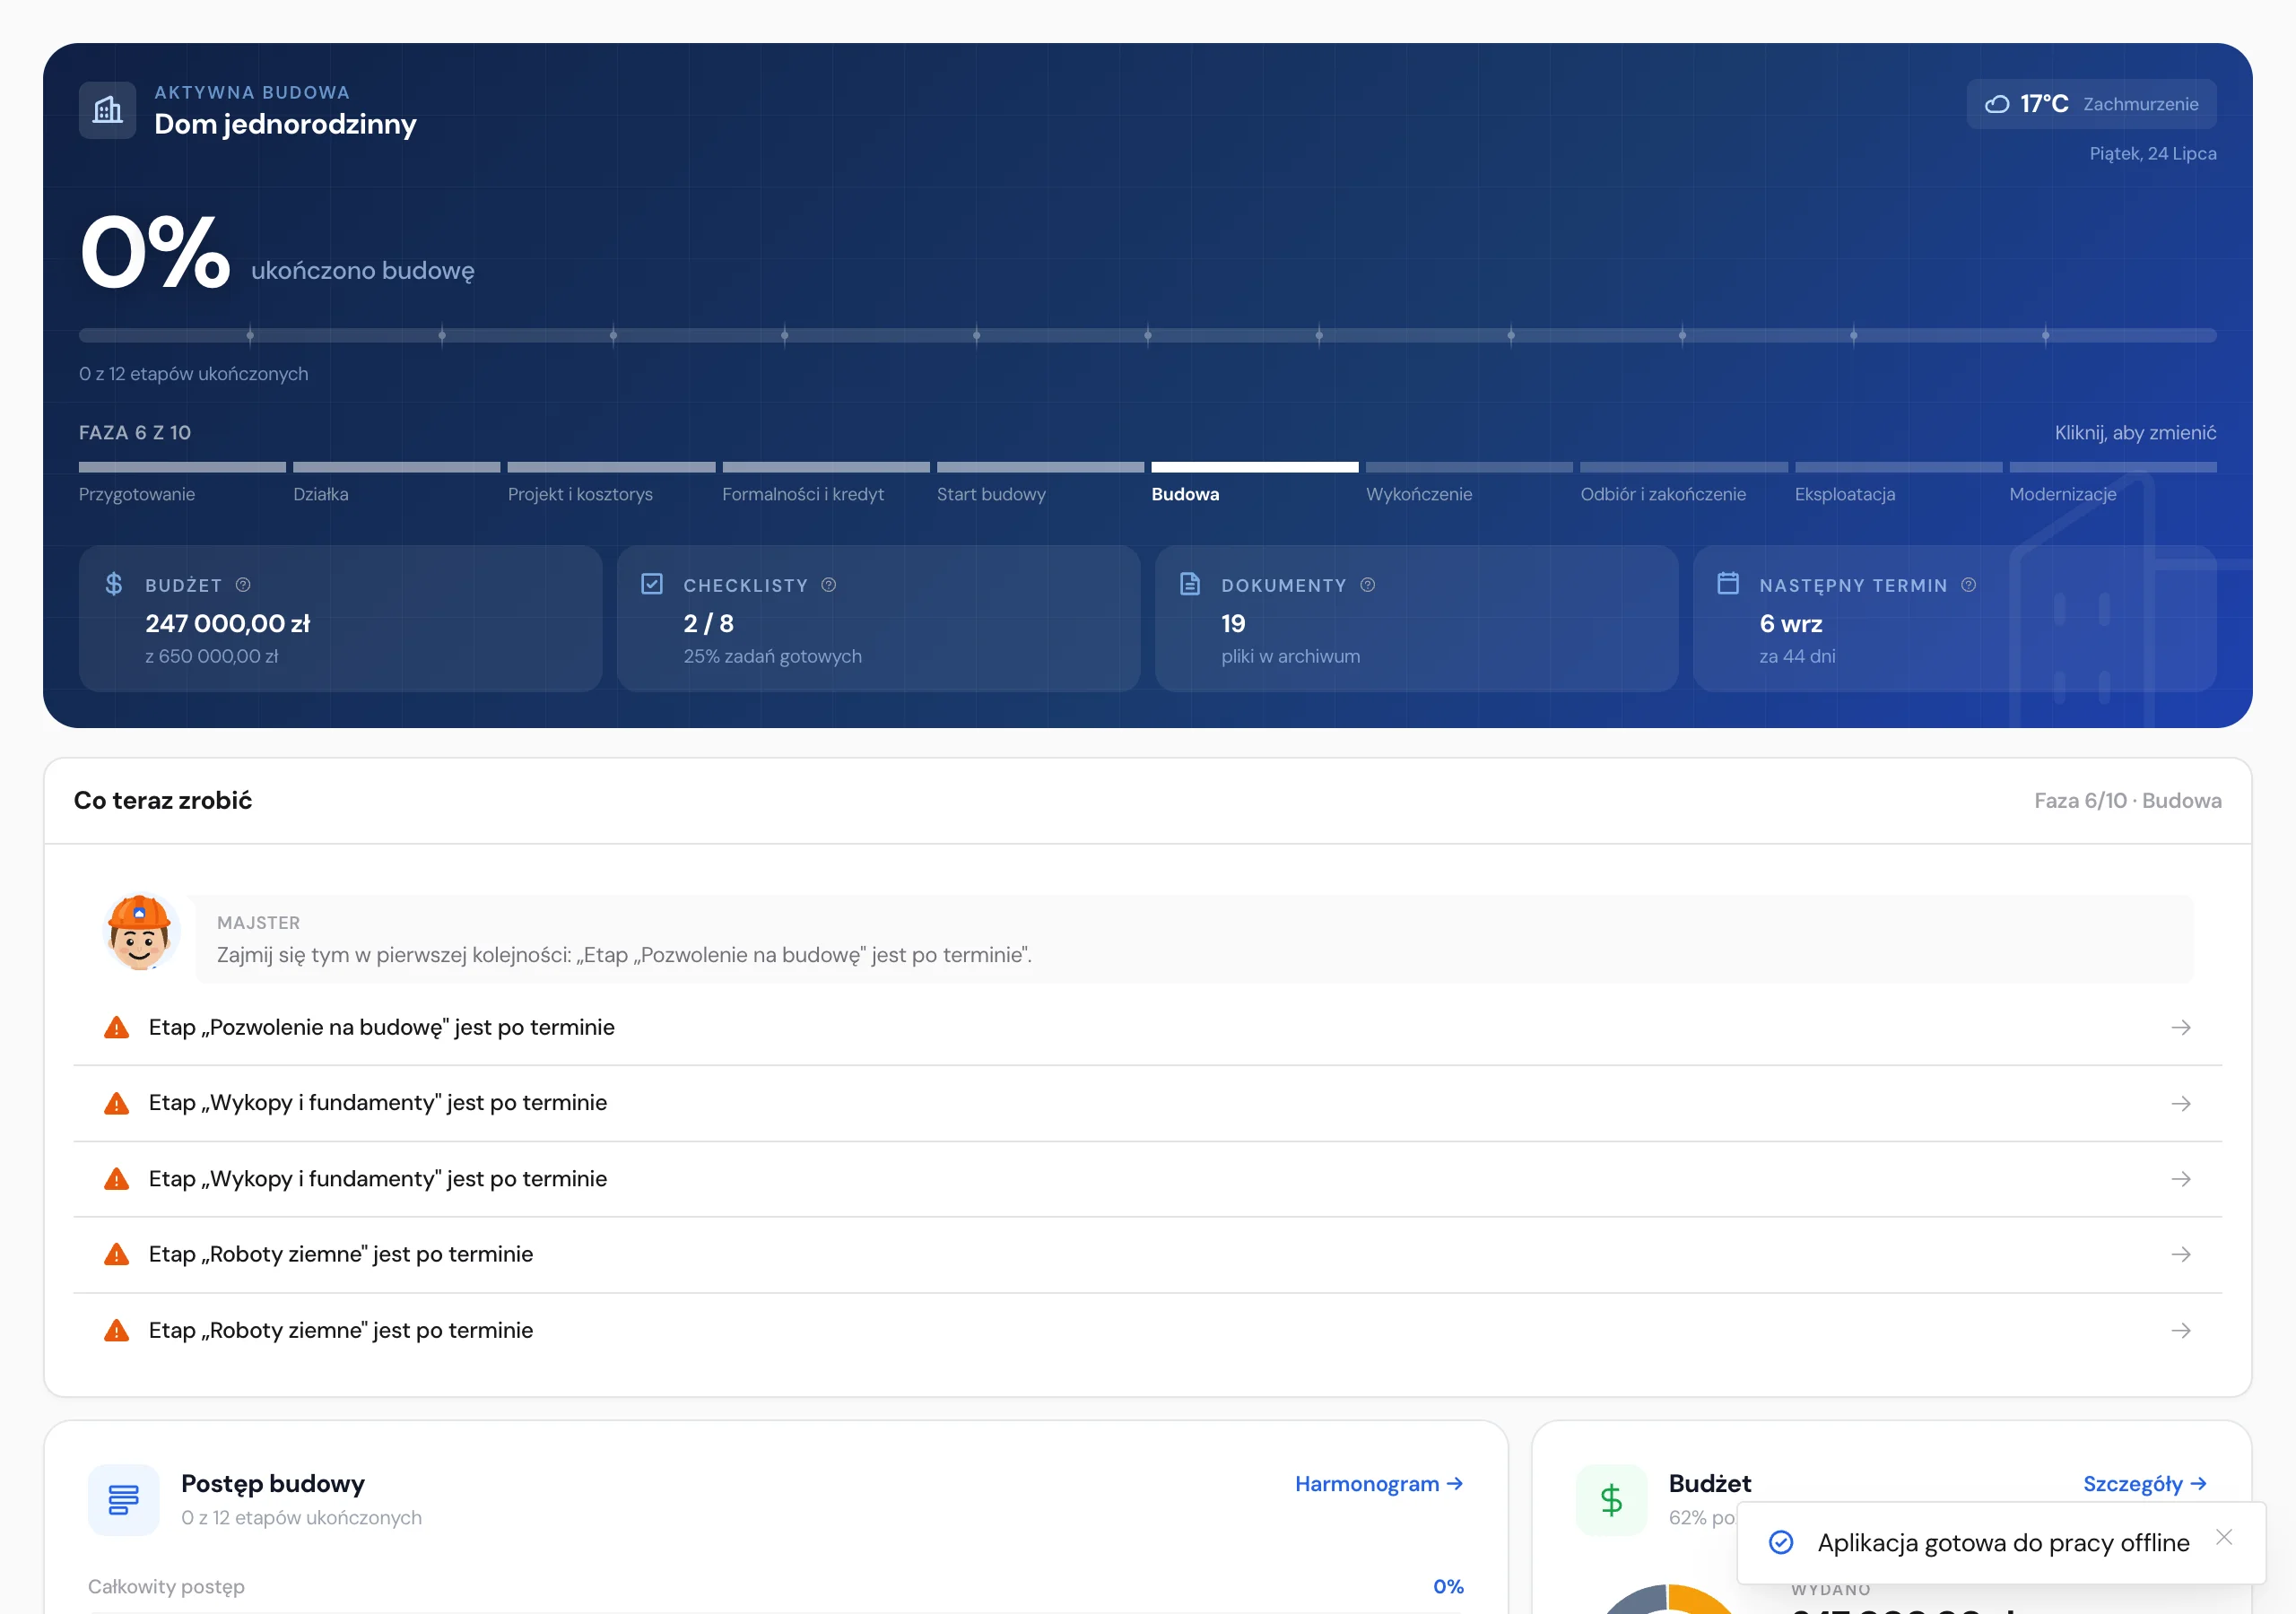Select the Przygotowanie phase

pyautogui.click(x=182, y=484)
